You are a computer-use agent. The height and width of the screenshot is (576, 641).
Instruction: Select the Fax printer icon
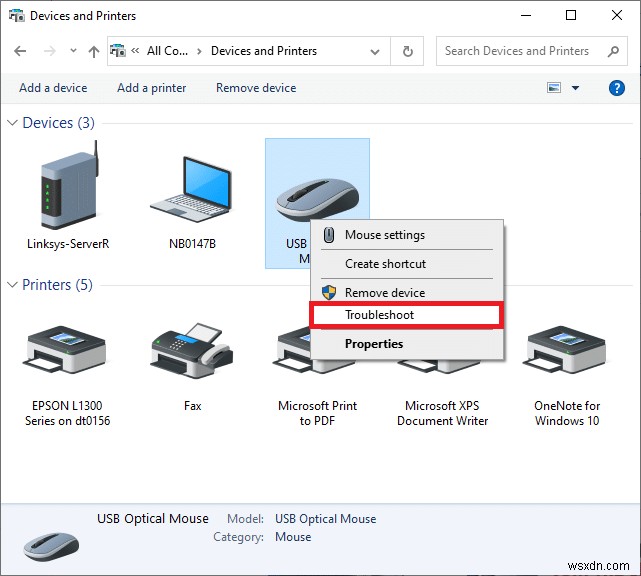pos(192,350)
